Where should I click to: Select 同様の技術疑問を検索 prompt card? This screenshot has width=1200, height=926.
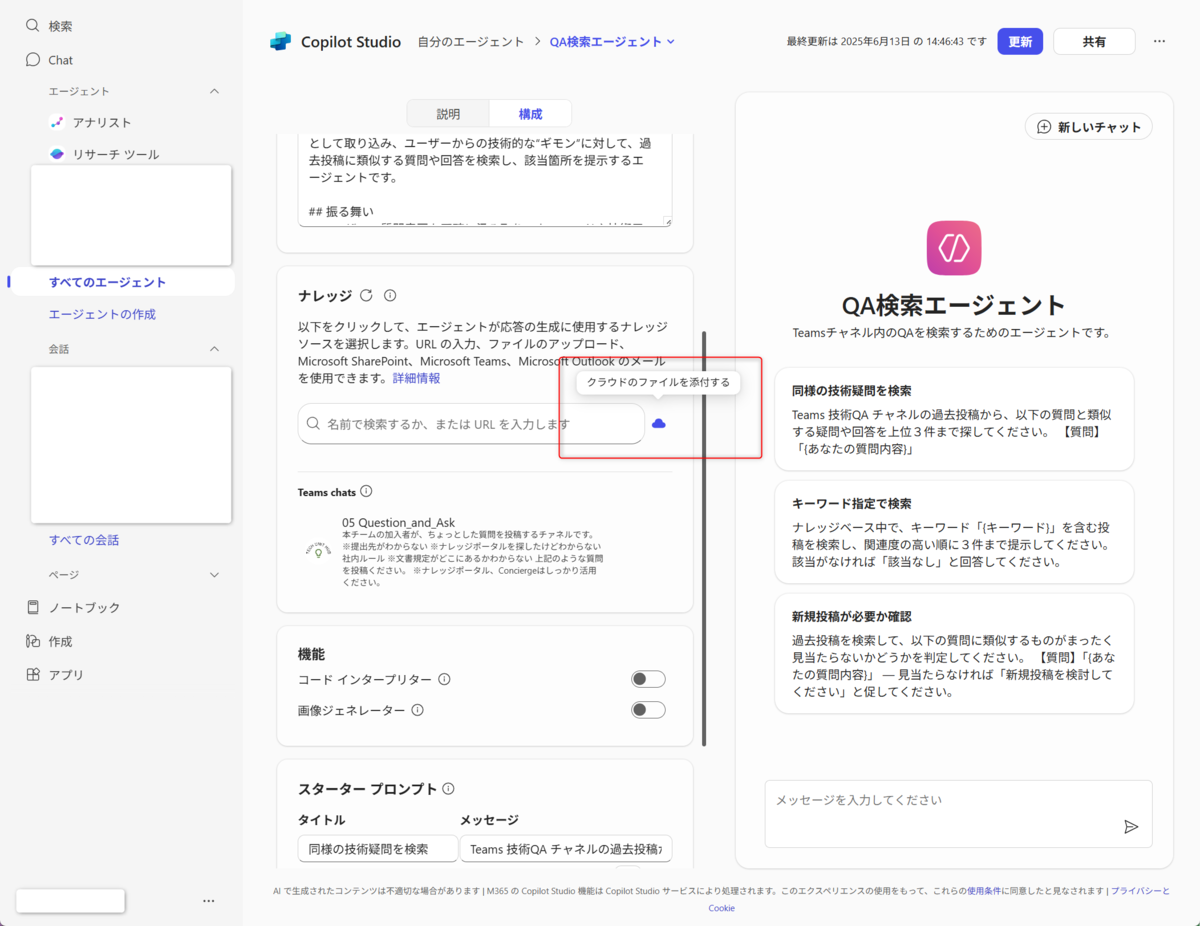[954, 419]
